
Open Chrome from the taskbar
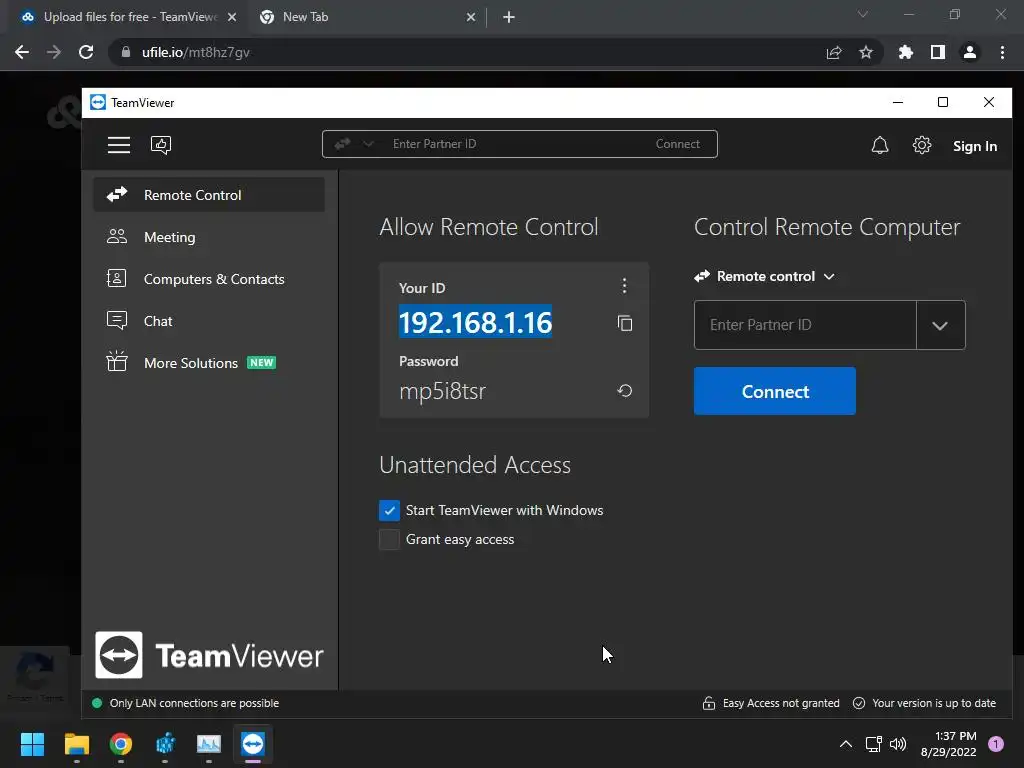121,744
